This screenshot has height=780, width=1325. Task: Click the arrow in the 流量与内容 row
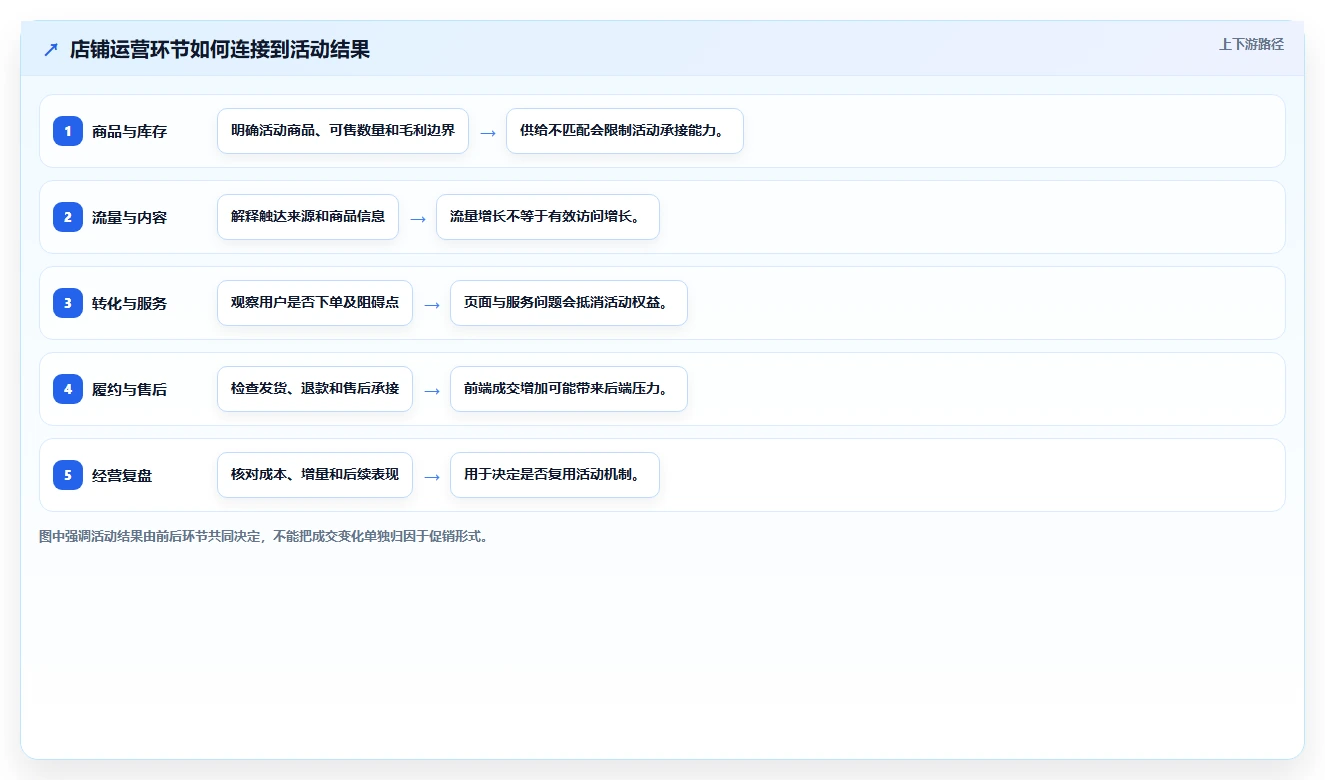click(418, 218)
